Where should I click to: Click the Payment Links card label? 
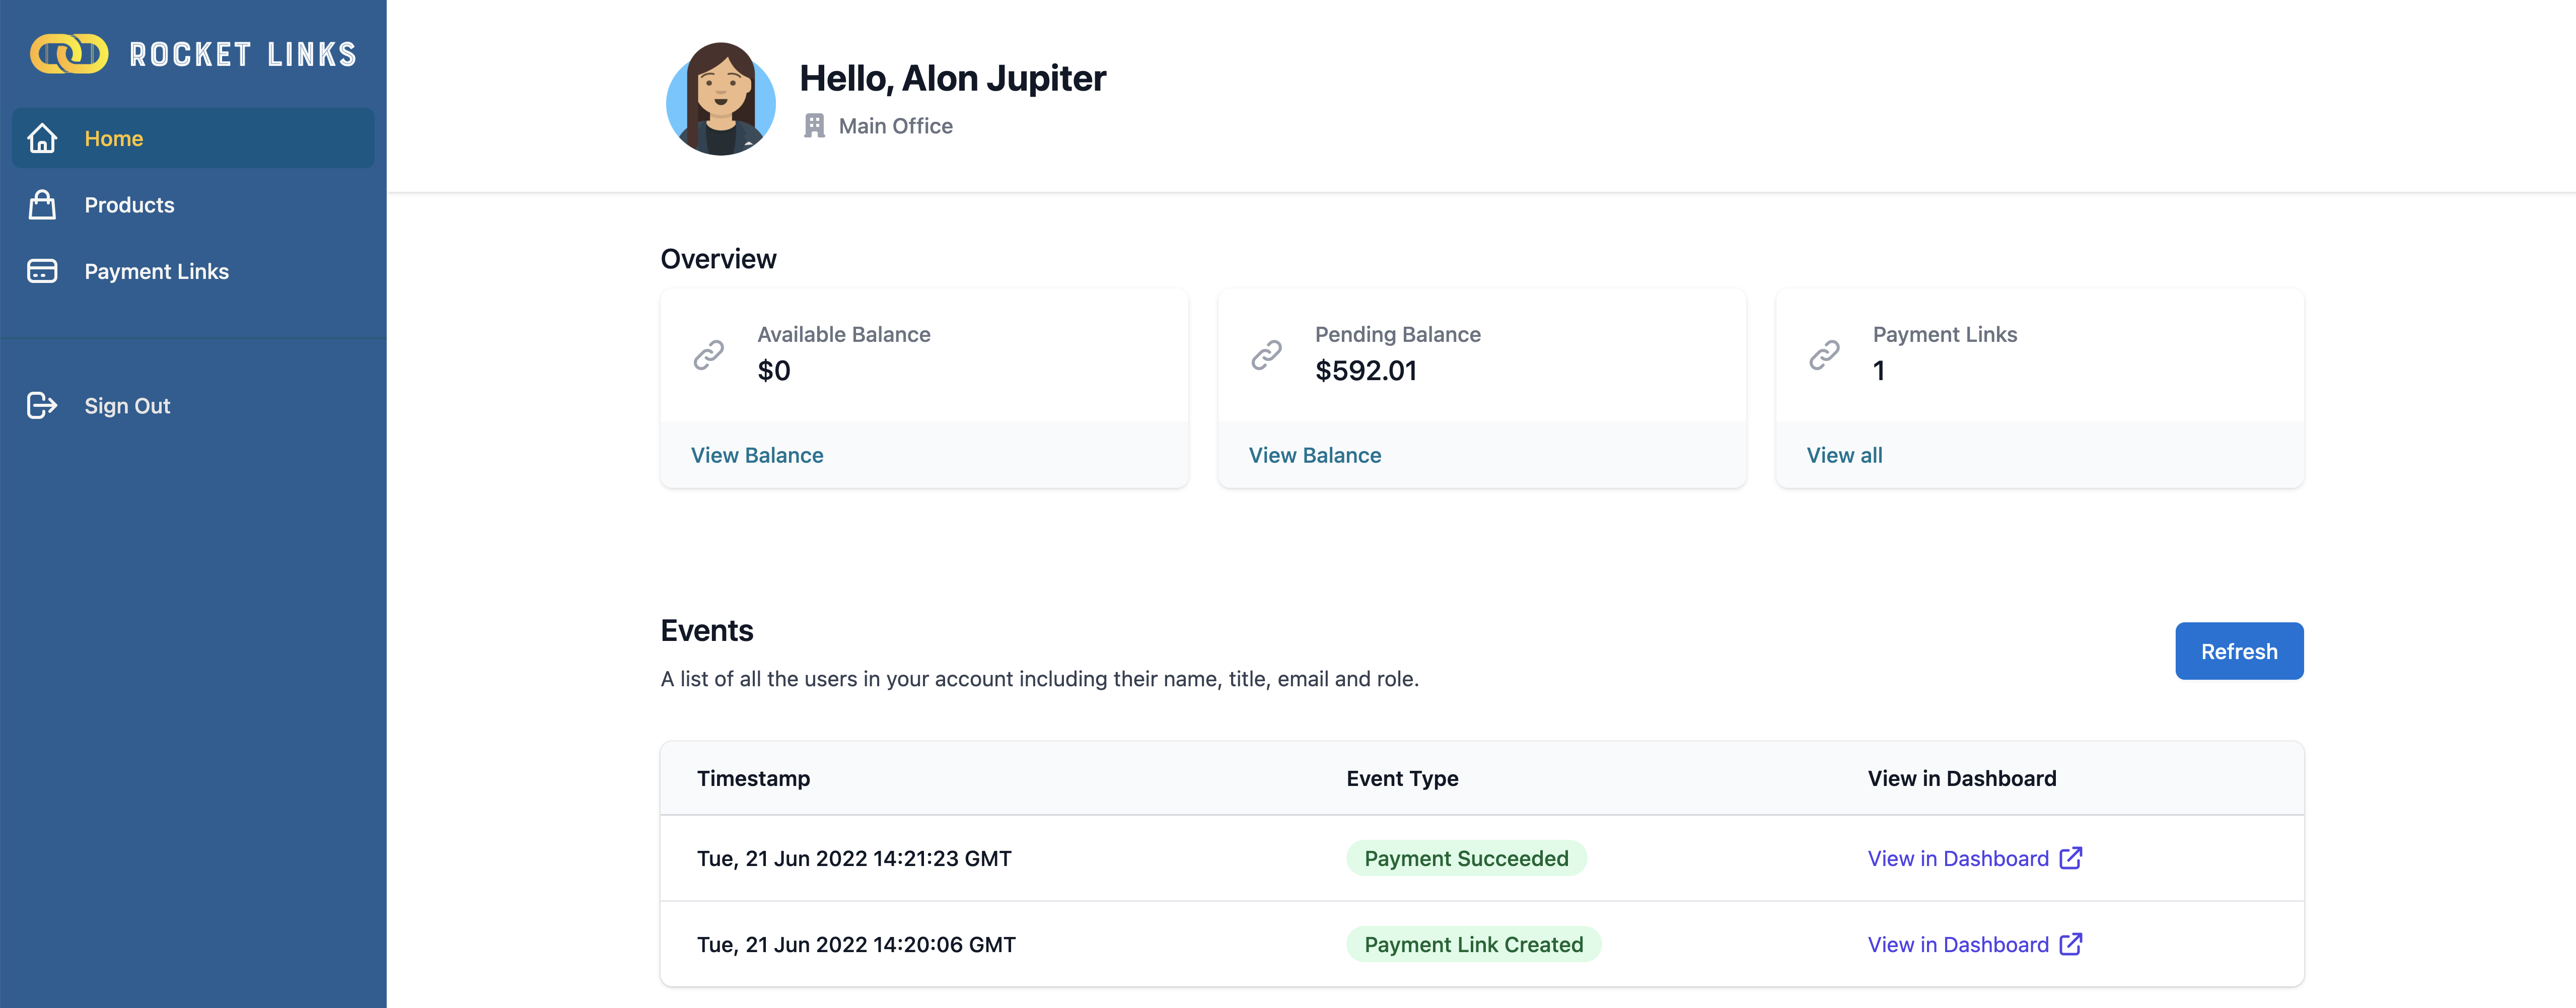1944,334
